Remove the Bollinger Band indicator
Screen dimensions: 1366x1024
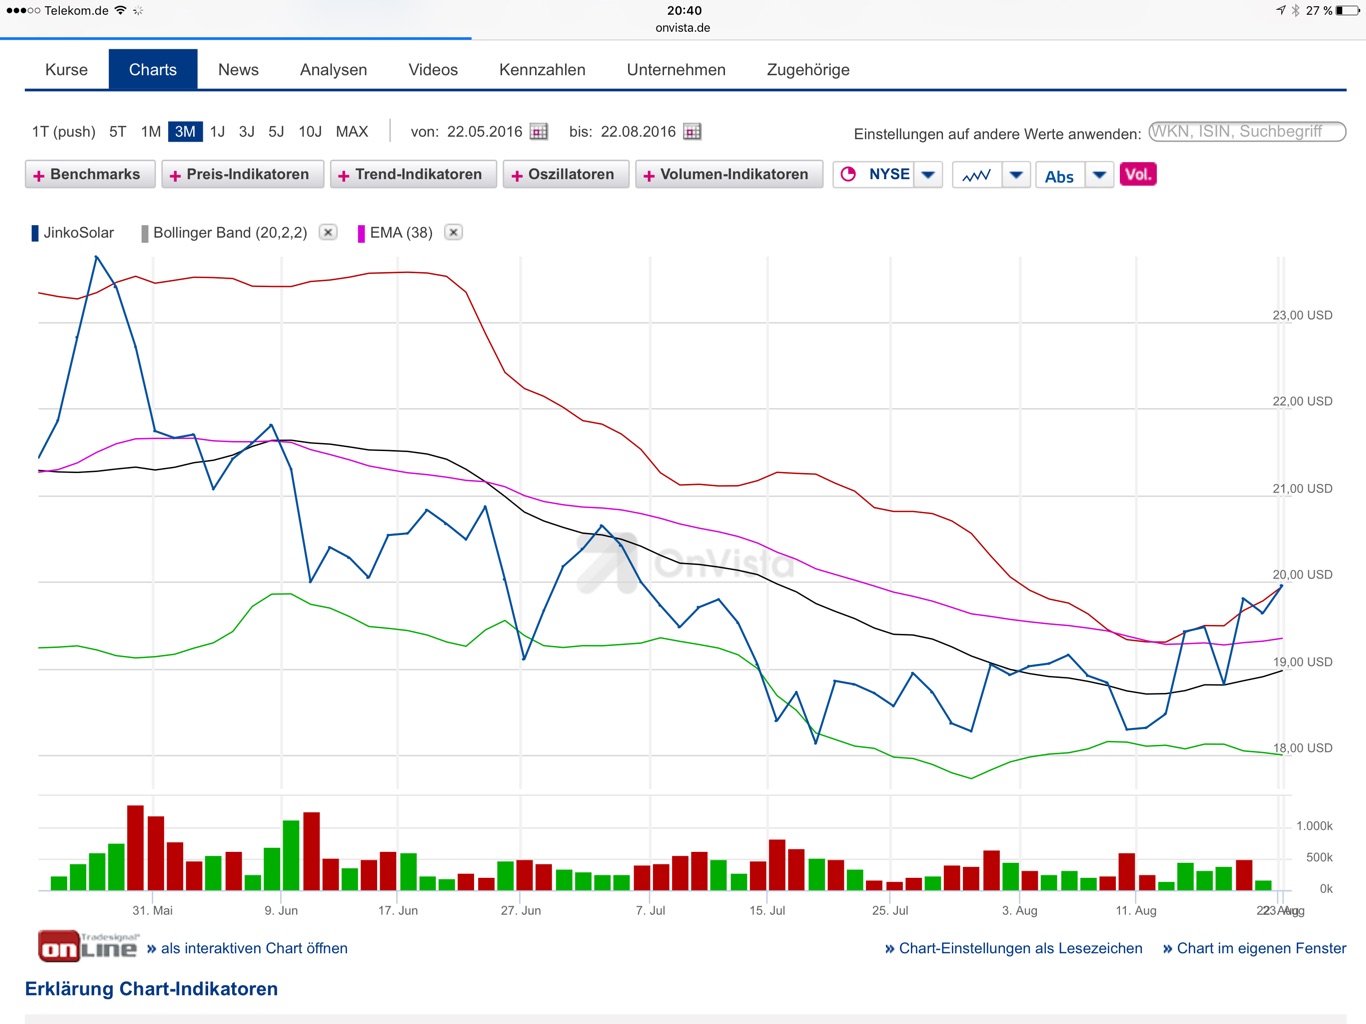click(x=328, y=232)
